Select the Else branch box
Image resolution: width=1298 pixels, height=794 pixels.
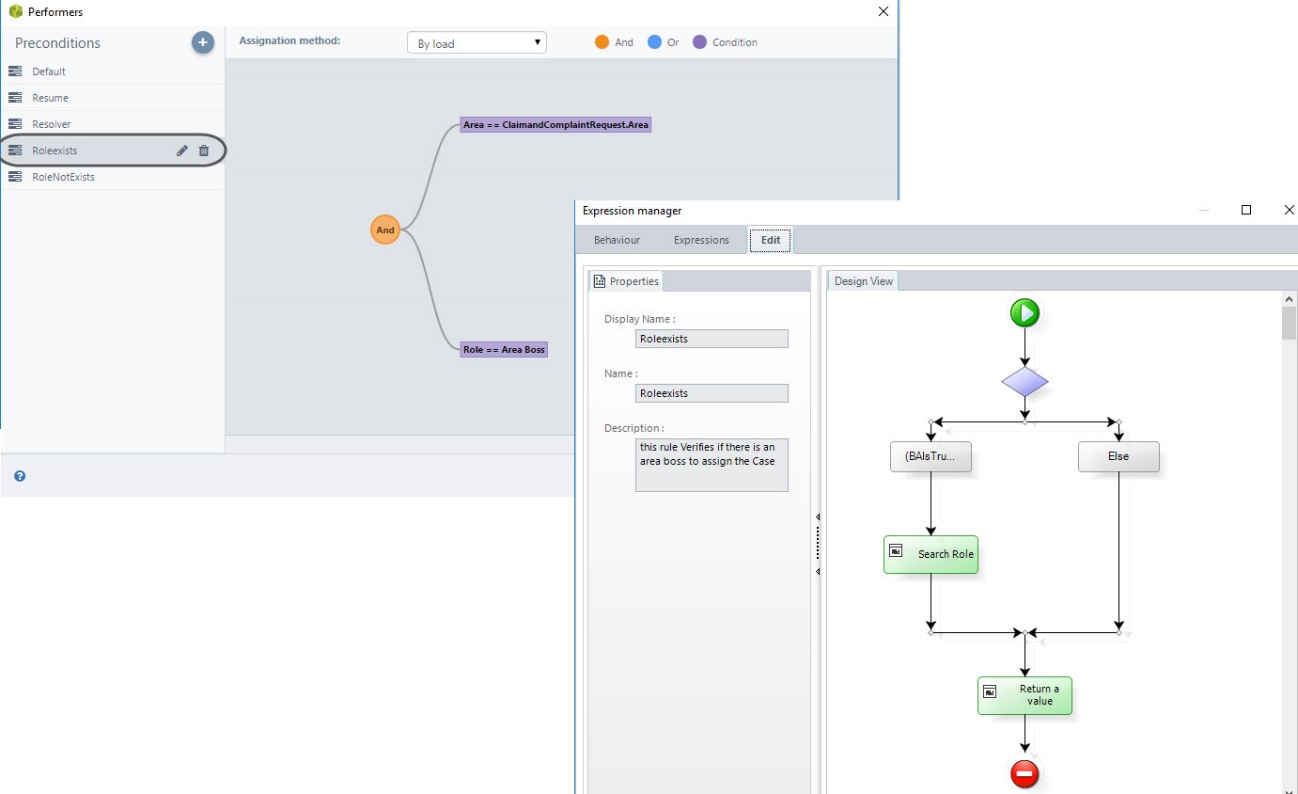pos(1118,456)
